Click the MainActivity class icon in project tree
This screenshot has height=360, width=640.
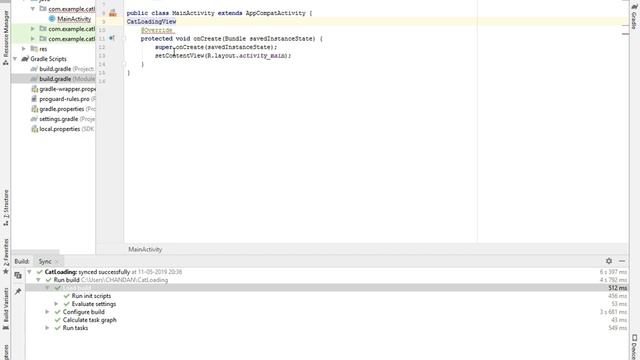pyautogui.click(x=52, y=19)
